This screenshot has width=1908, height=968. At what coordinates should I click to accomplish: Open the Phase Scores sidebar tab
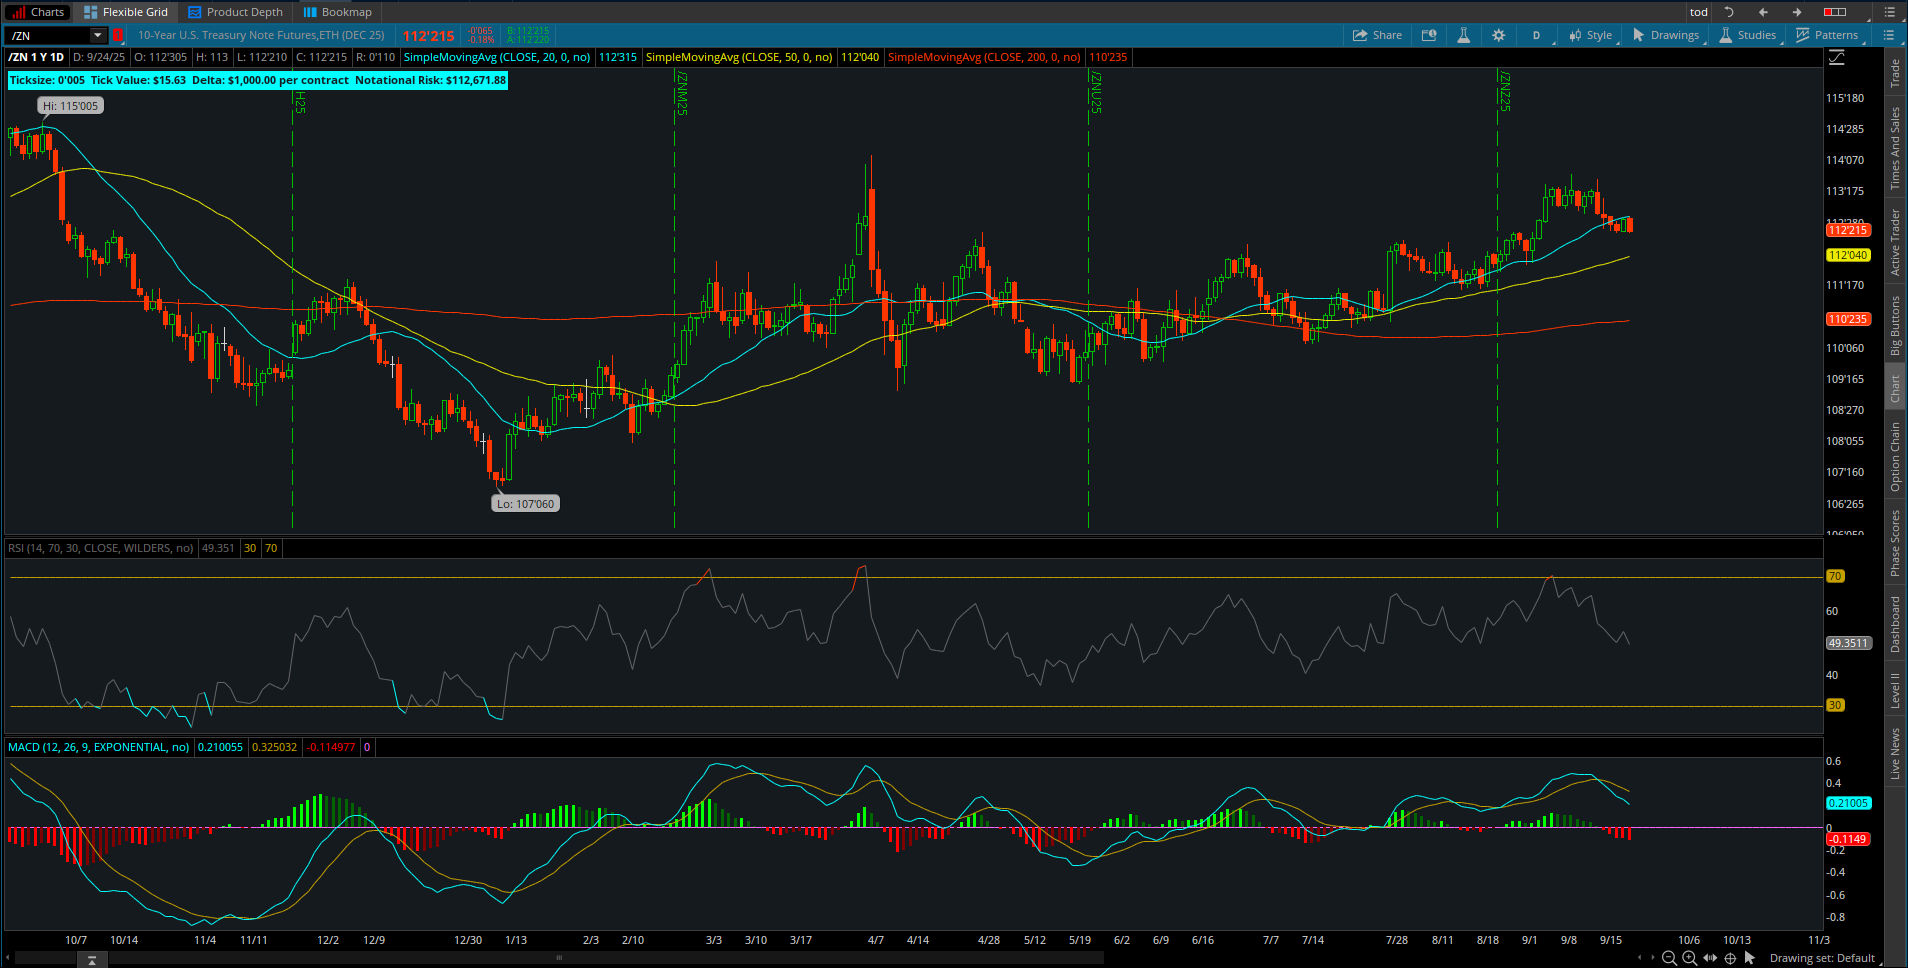click(1895, 543)
